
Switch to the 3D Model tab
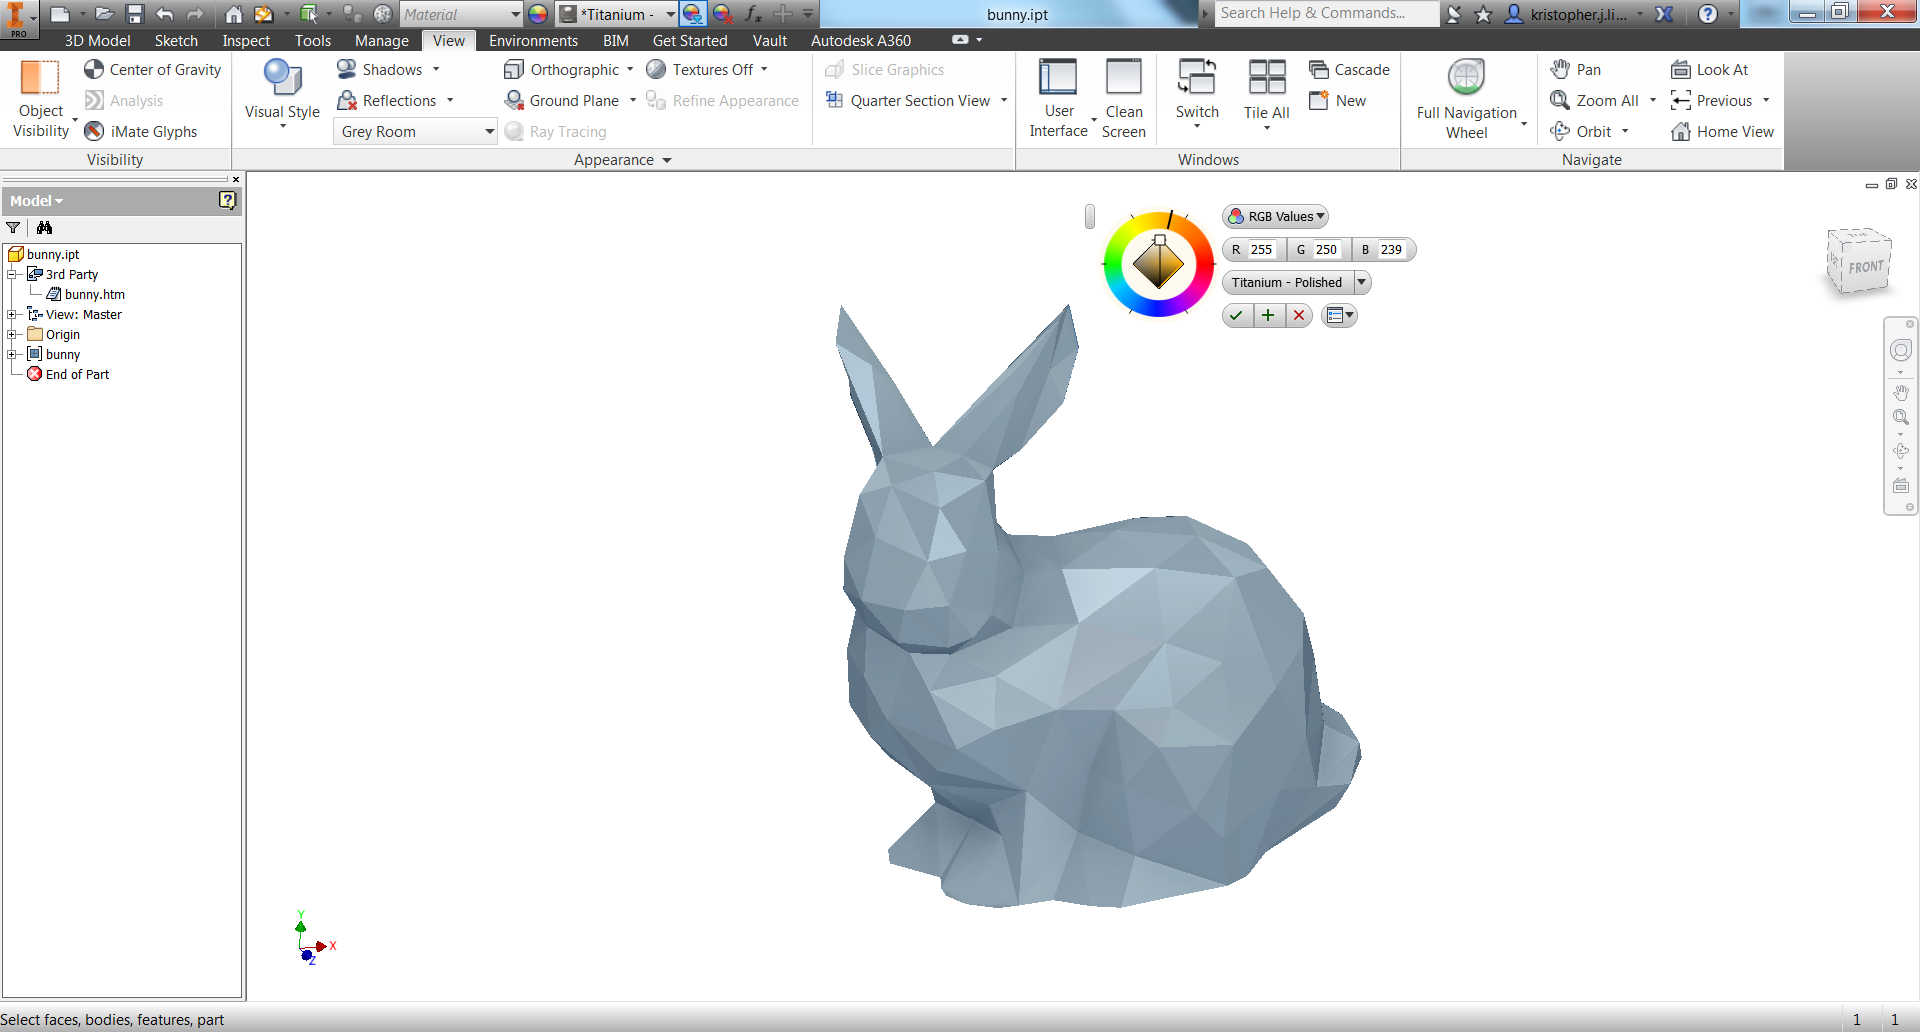click(x=97, y=40)
